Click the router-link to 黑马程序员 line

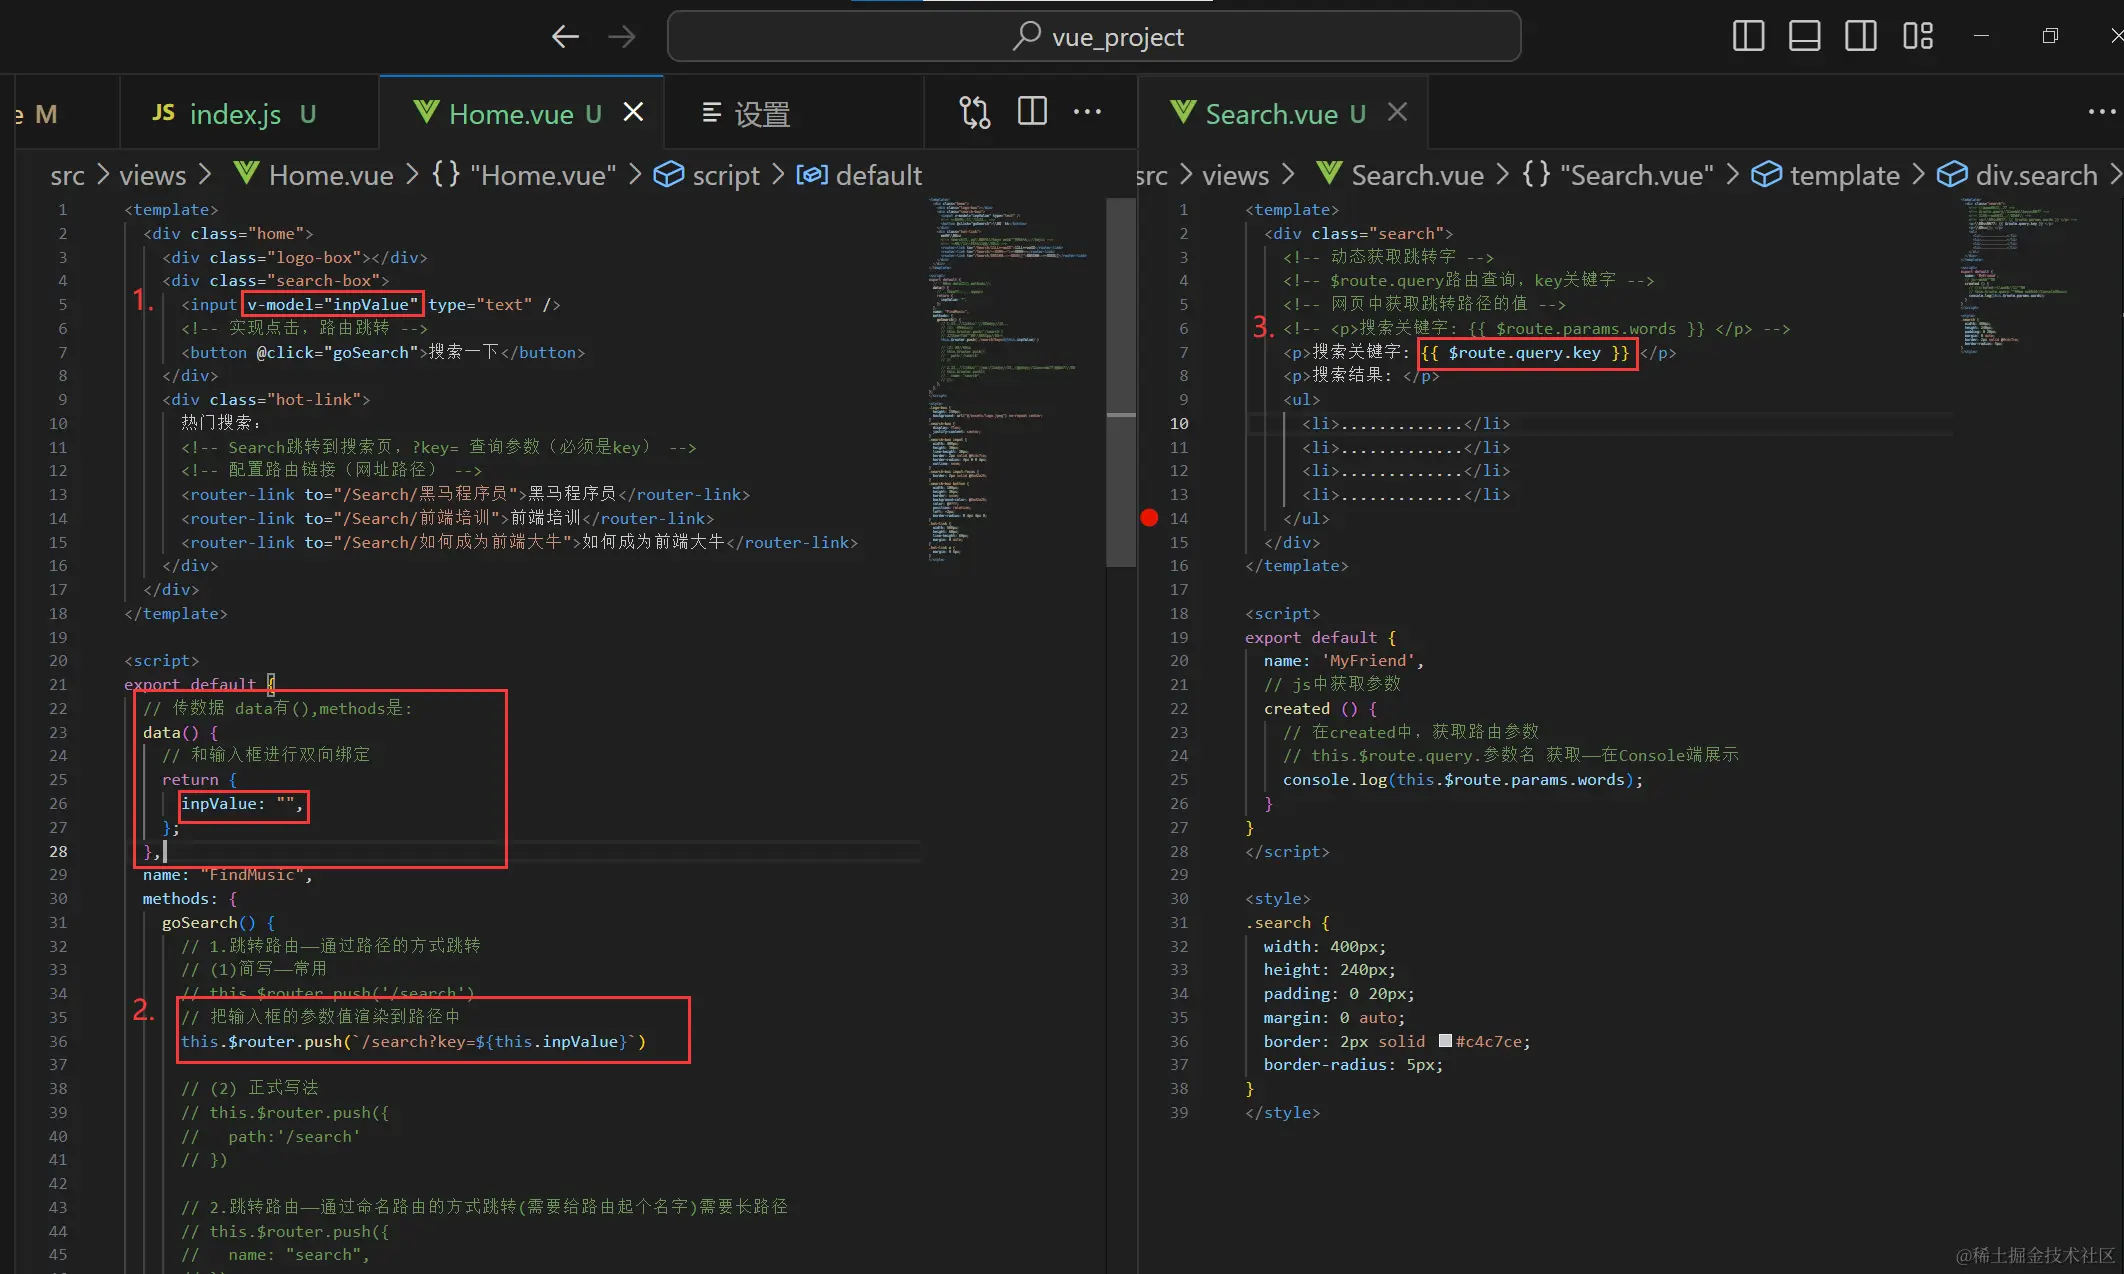[465, 495]
